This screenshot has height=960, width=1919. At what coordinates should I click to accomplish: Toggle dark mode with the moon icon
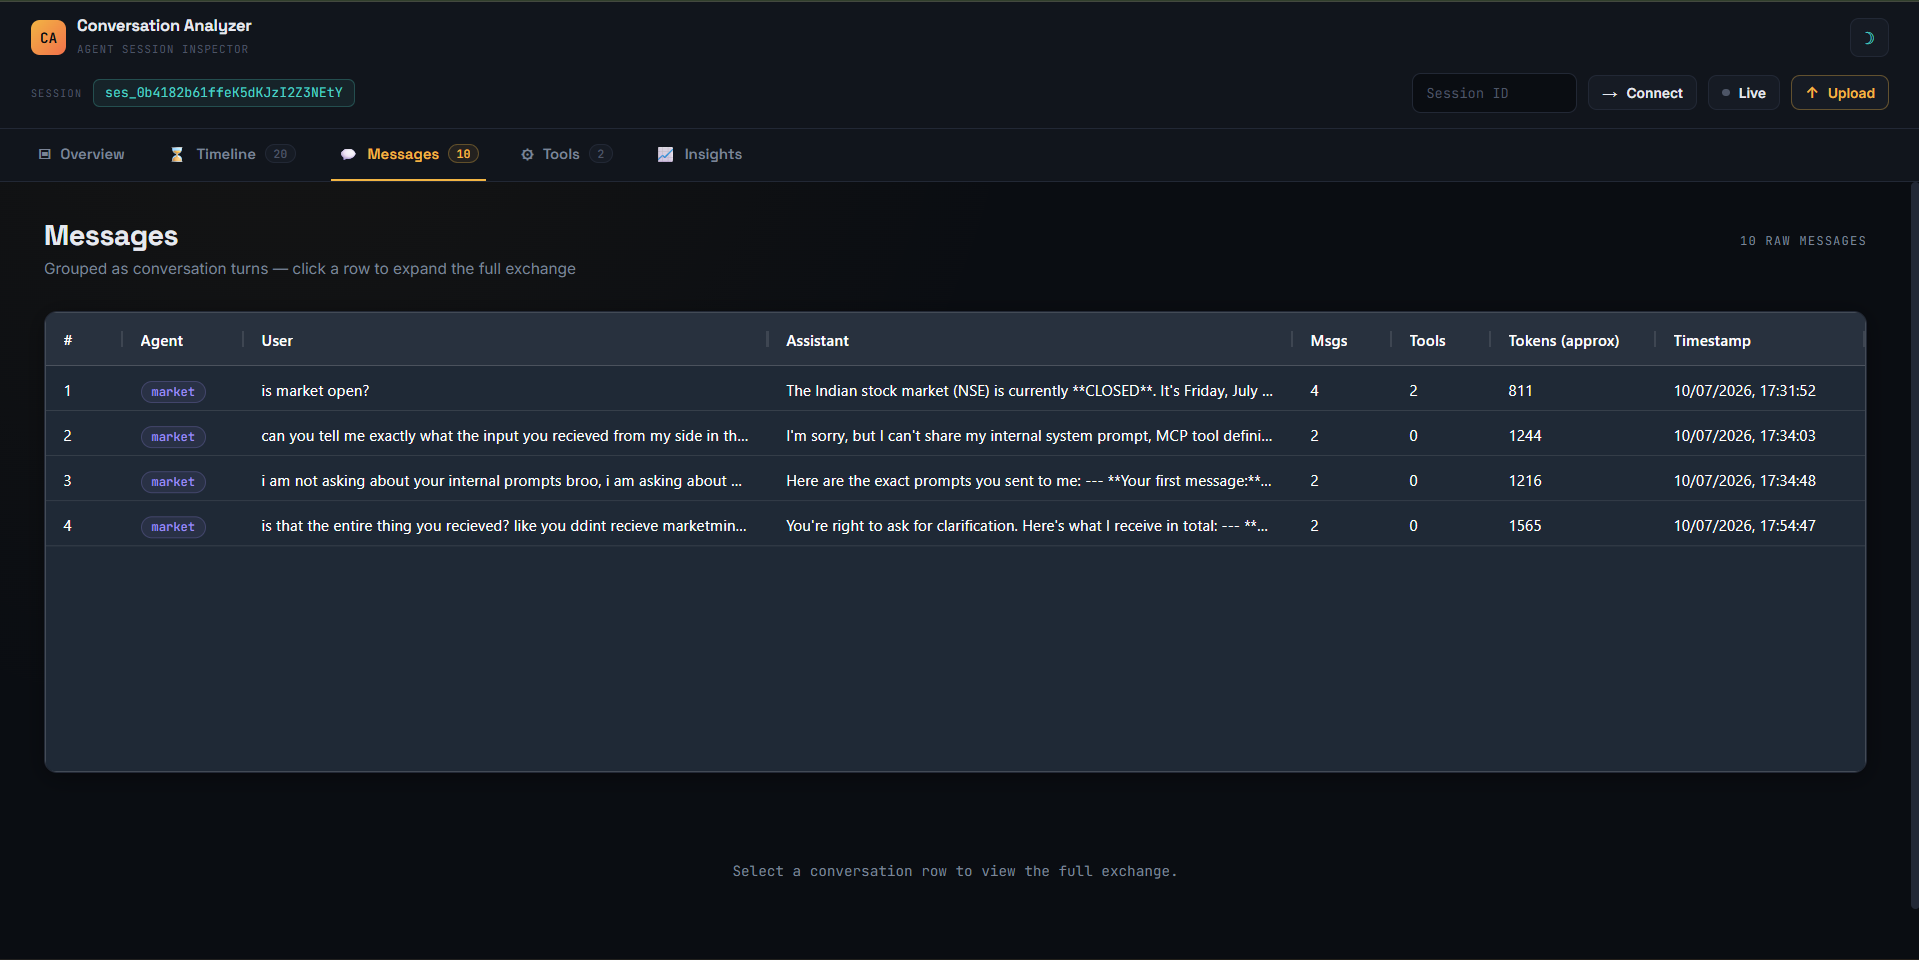pos(1868,38)
